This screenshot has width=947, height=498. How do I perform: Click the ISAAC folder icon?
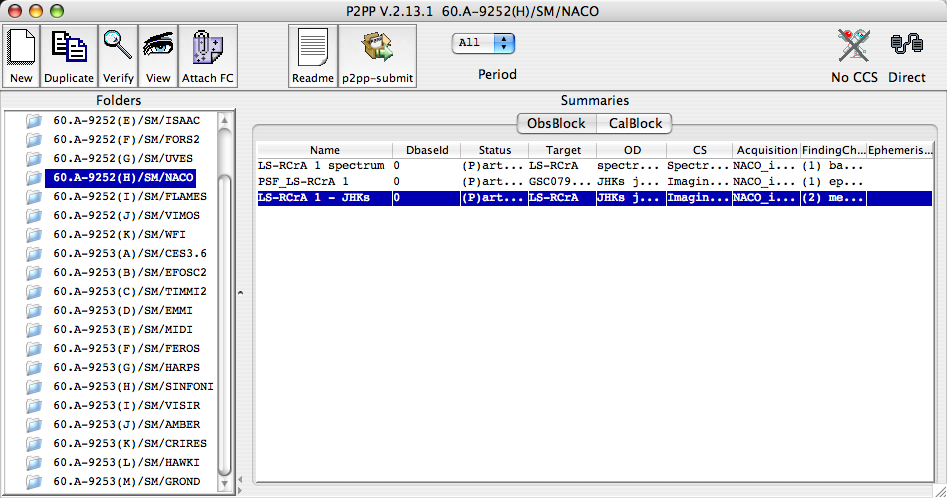(x=34, y=121)
